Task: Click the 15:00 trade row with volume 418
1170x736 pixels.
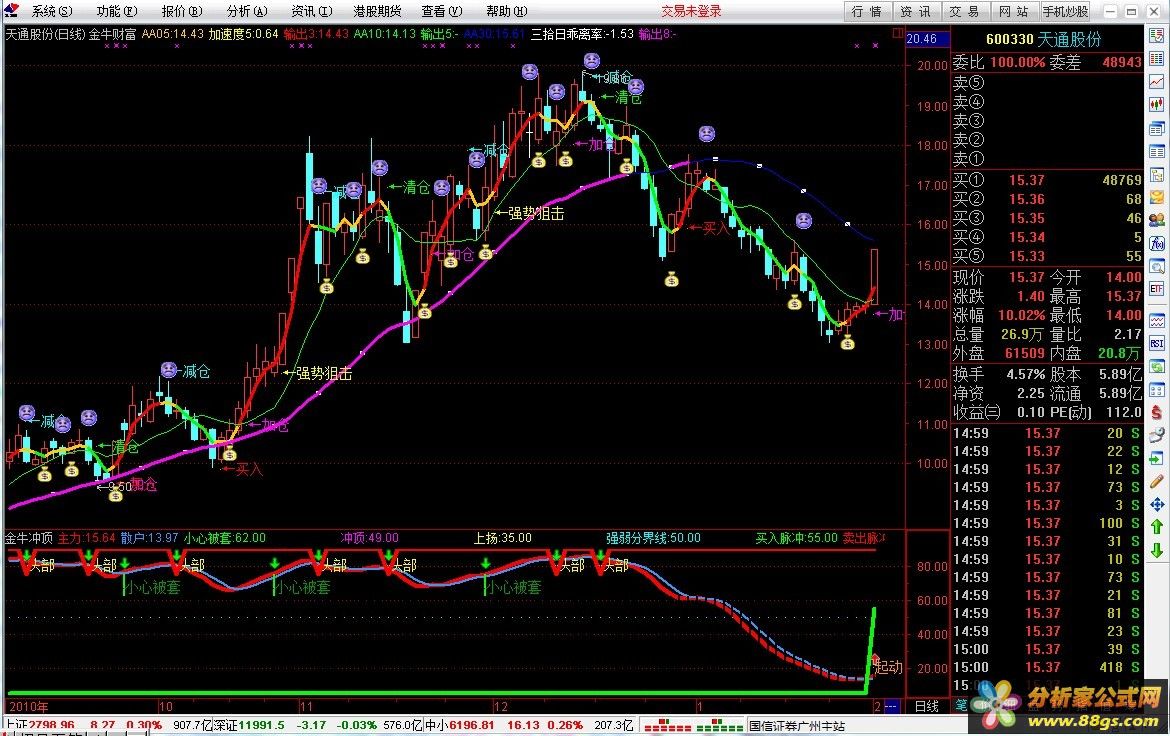Action: pyautogui.click(x=1047, y=667)
